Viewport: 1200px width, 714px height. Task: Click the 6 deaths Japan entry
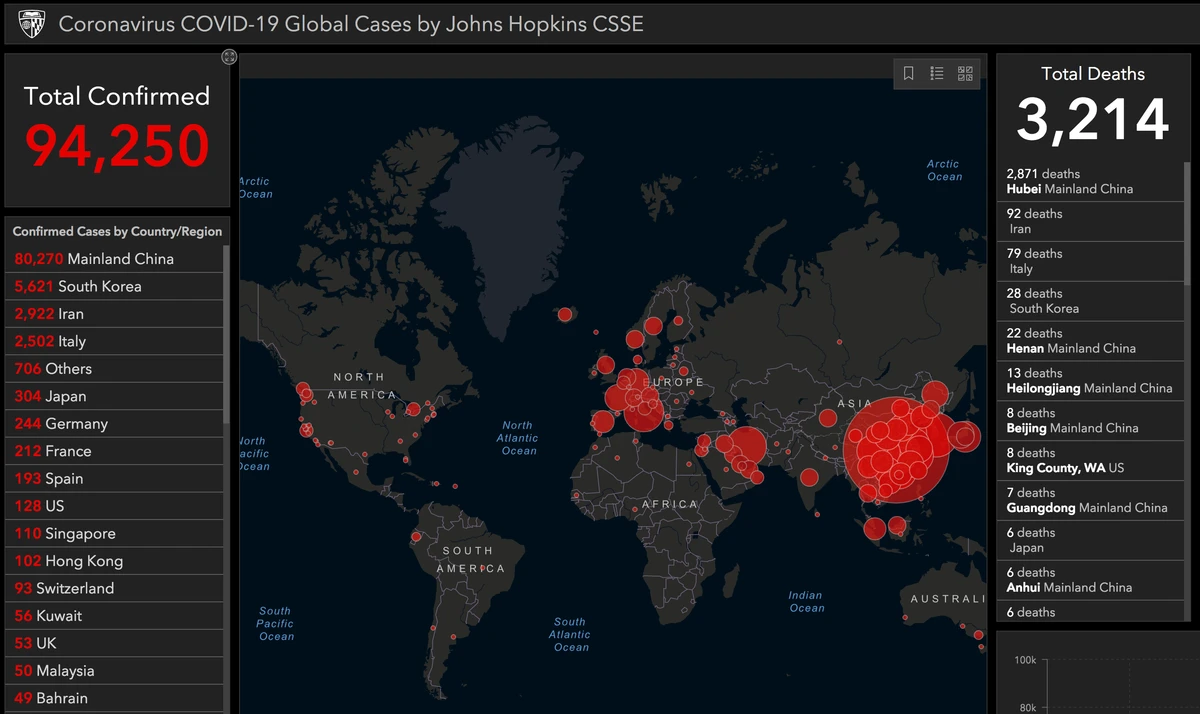pos(1091,541)
